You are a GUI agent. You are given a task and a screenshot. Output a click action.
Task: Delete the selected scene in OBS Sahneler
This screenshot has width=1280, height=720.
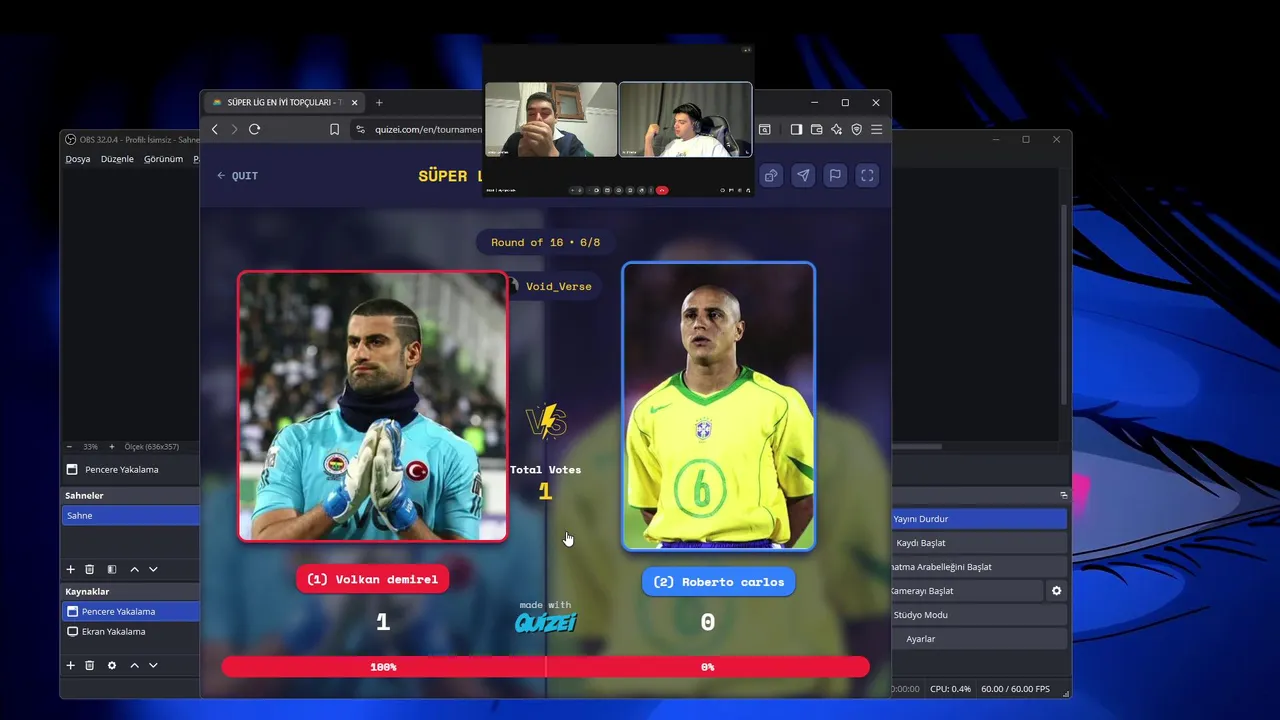tap(89, 569)
